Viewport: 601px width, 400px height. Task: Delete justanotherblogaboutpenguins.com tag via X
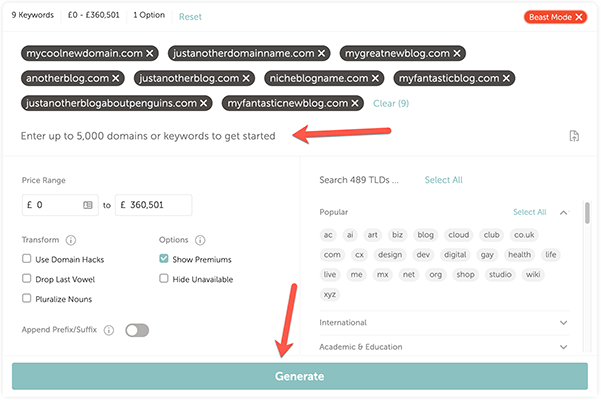pos(204,103)
